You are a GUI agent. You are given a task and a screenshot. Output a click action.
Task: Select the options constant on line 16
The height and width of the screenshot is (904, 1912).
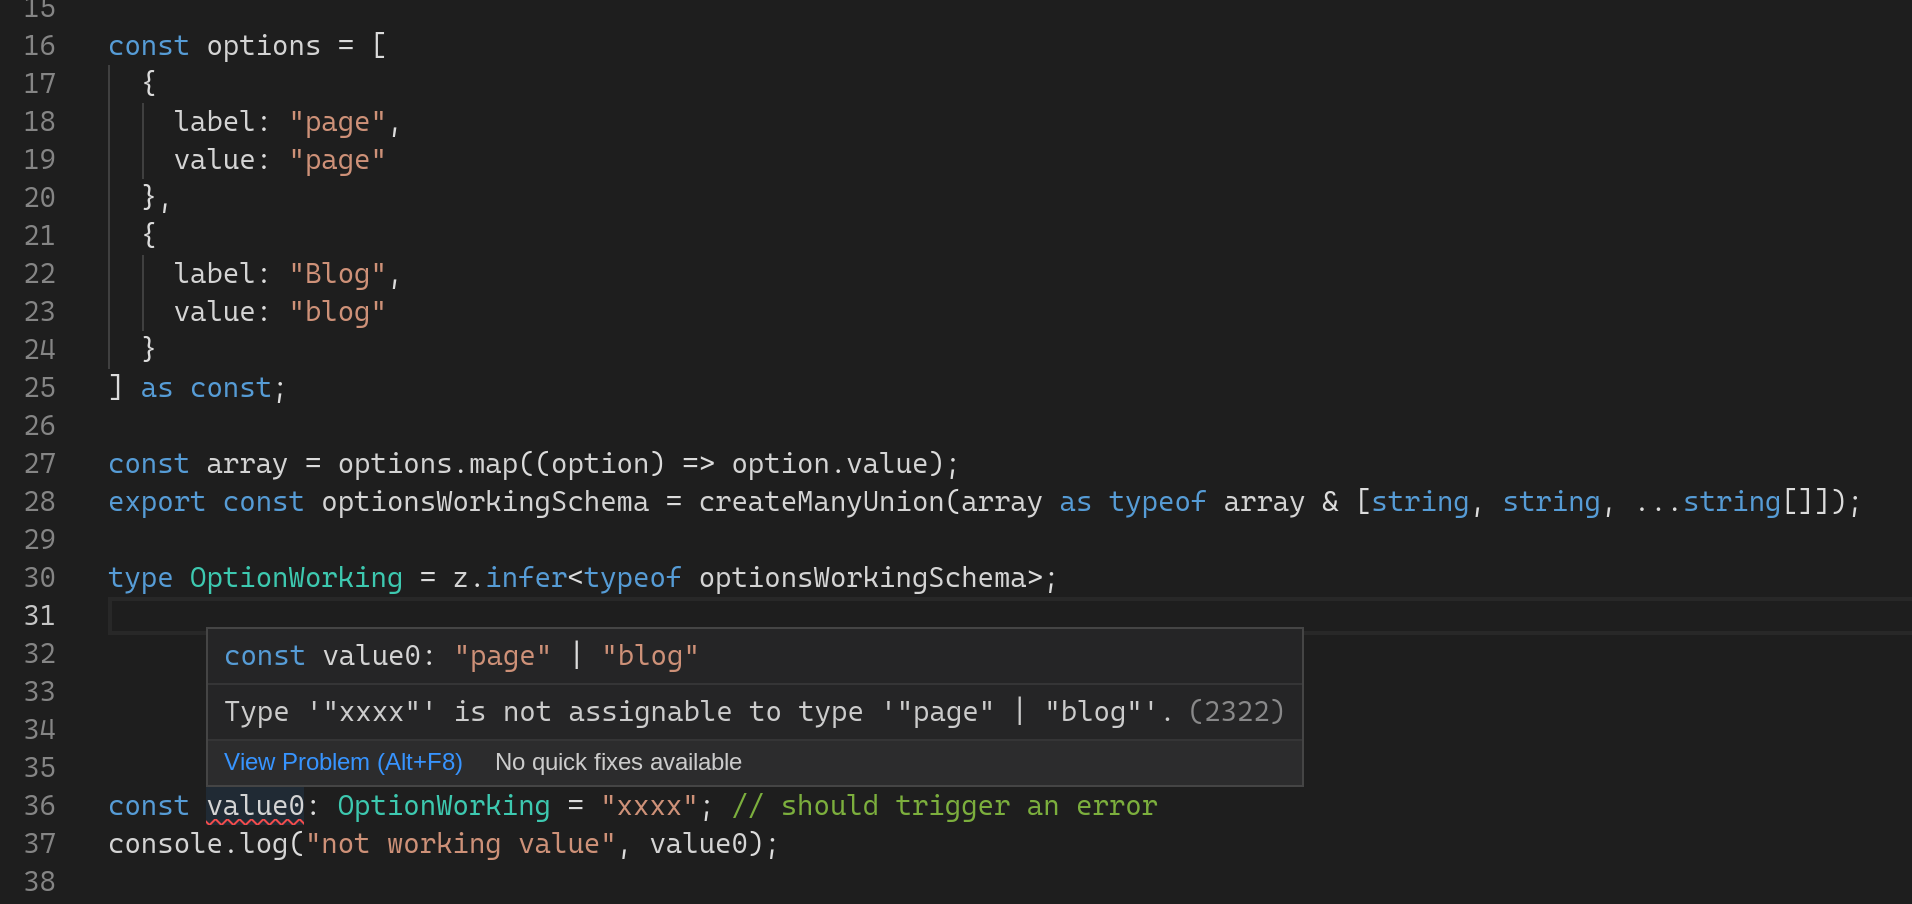click(x=263, y=45)
